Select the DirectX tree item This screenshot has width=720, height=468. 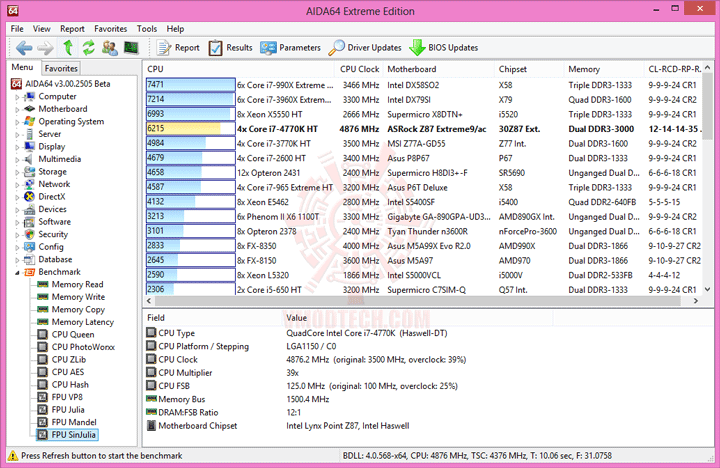[45, 197]
